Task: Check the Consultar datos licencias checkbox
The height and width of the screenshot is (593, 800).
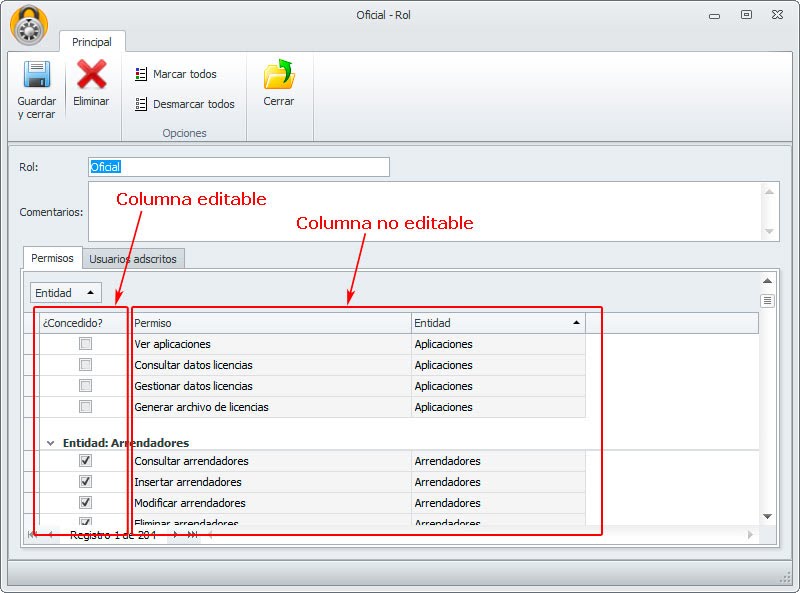Action: point(86,365)
